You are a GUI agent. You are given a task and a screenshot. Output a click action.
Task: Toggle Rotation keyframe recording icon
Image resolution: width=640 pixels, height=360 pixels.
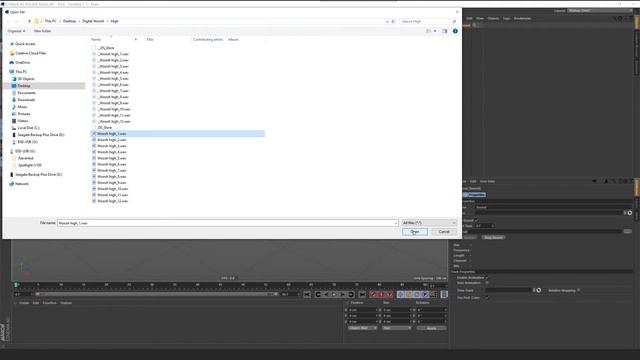click(x=417, y=294)
